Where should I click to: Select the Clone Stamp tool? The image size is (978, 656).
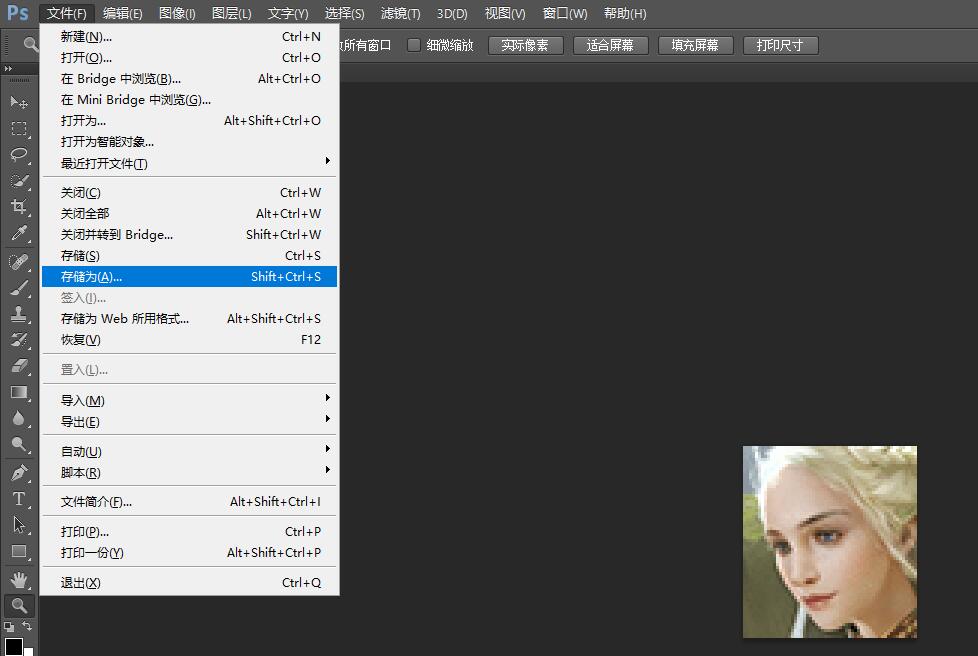[x=19, y=314]
